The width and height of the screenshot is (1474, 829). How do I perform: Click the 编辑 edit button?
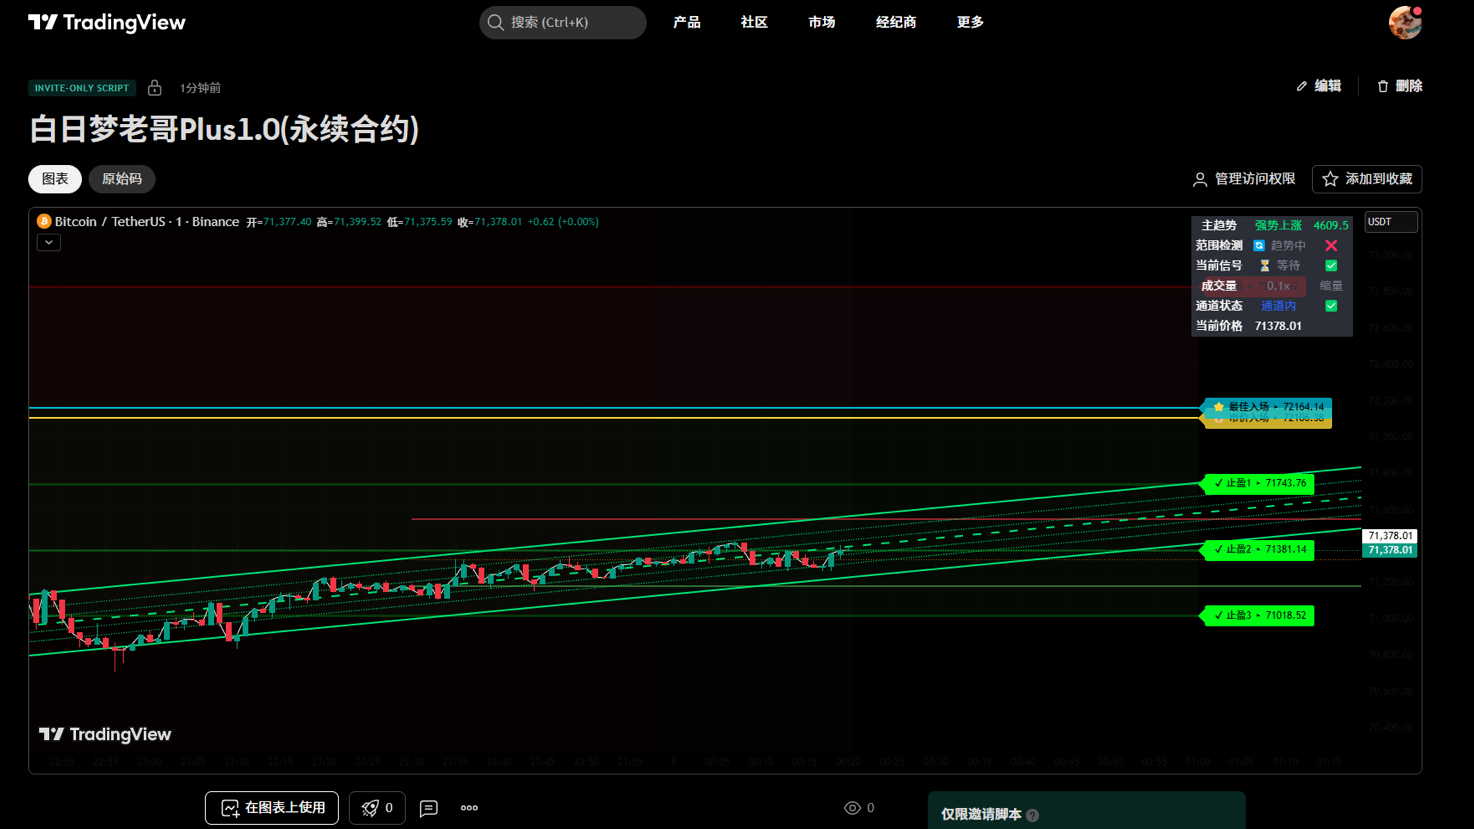1319,86
